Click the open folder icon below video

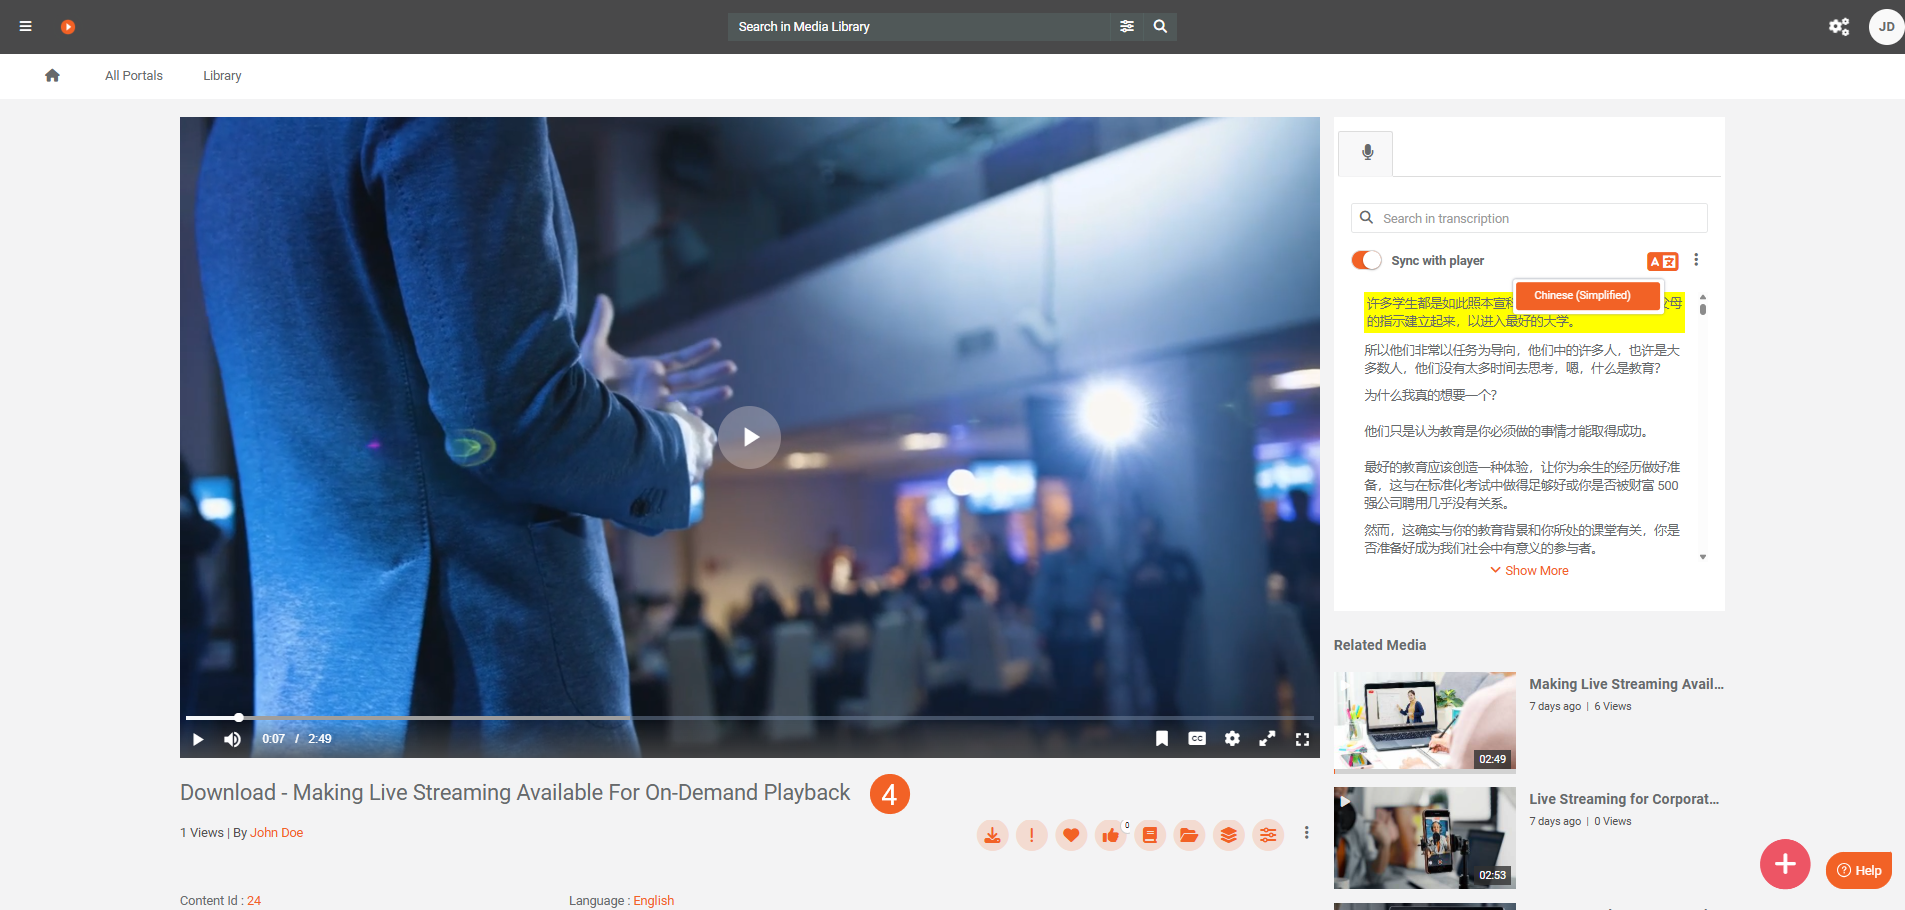1189,835
